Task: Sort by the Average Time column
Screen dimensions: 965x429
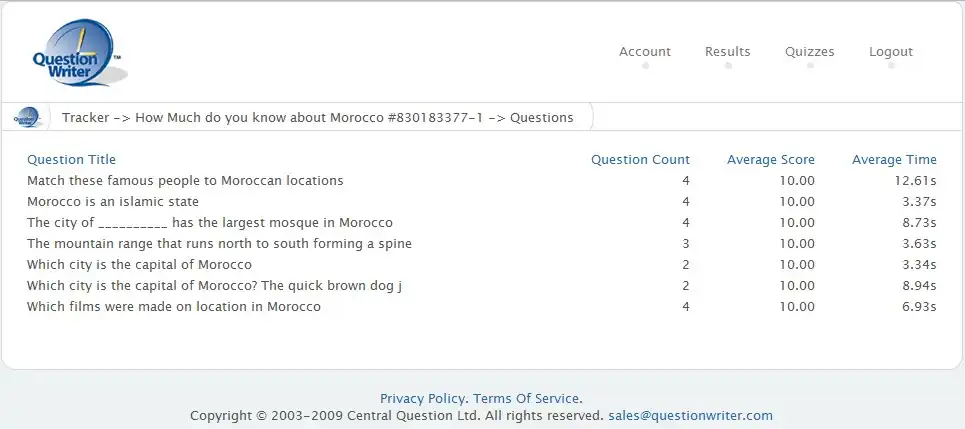Action: [894, 159]
